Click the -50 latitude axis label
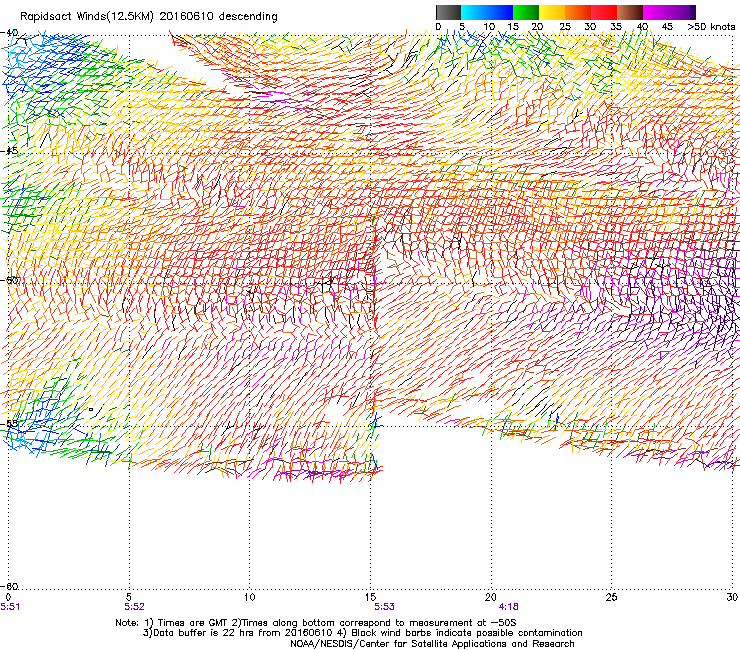Screen dimensions: 740x650 coord(10,280)
